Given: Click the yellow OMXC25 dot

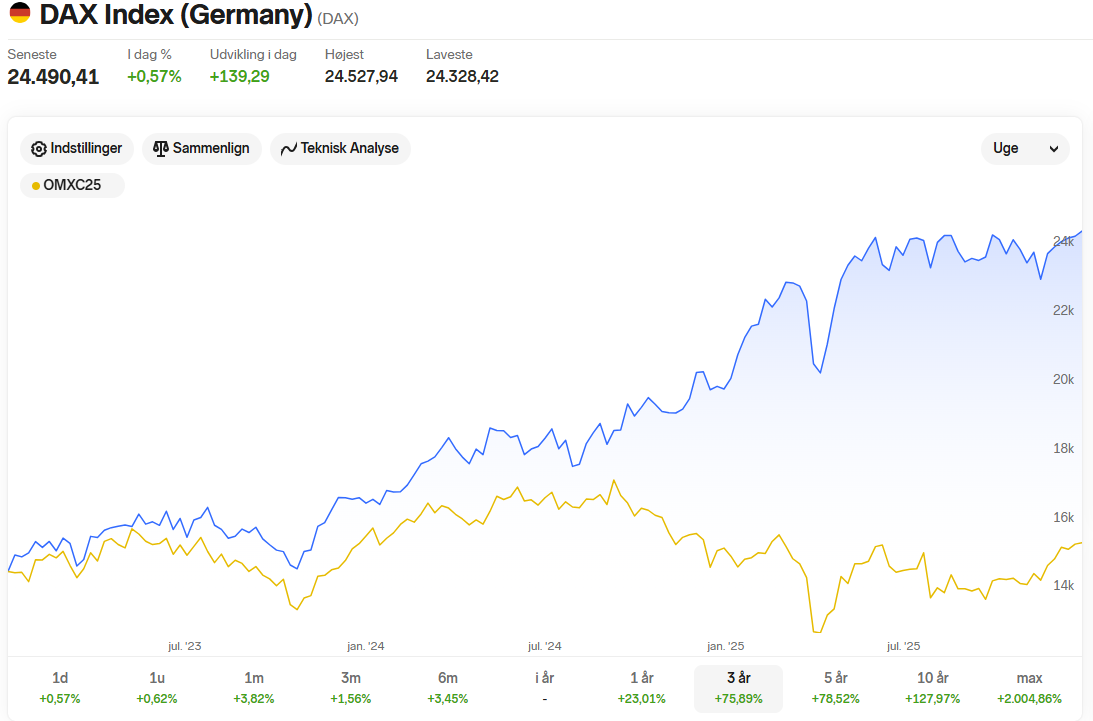Looking at the screenshot, I should coord(36,185).
